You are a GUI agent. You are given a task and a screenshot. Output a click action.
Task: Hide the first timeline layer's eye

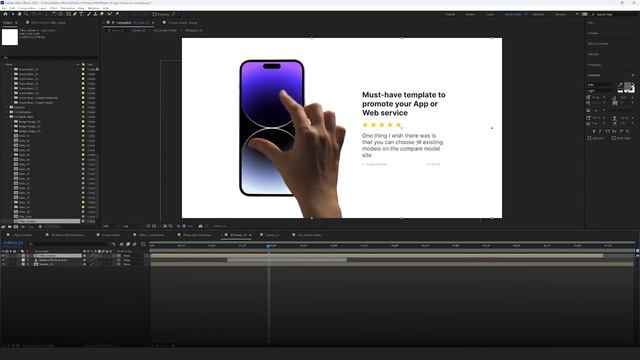(3, 256)
